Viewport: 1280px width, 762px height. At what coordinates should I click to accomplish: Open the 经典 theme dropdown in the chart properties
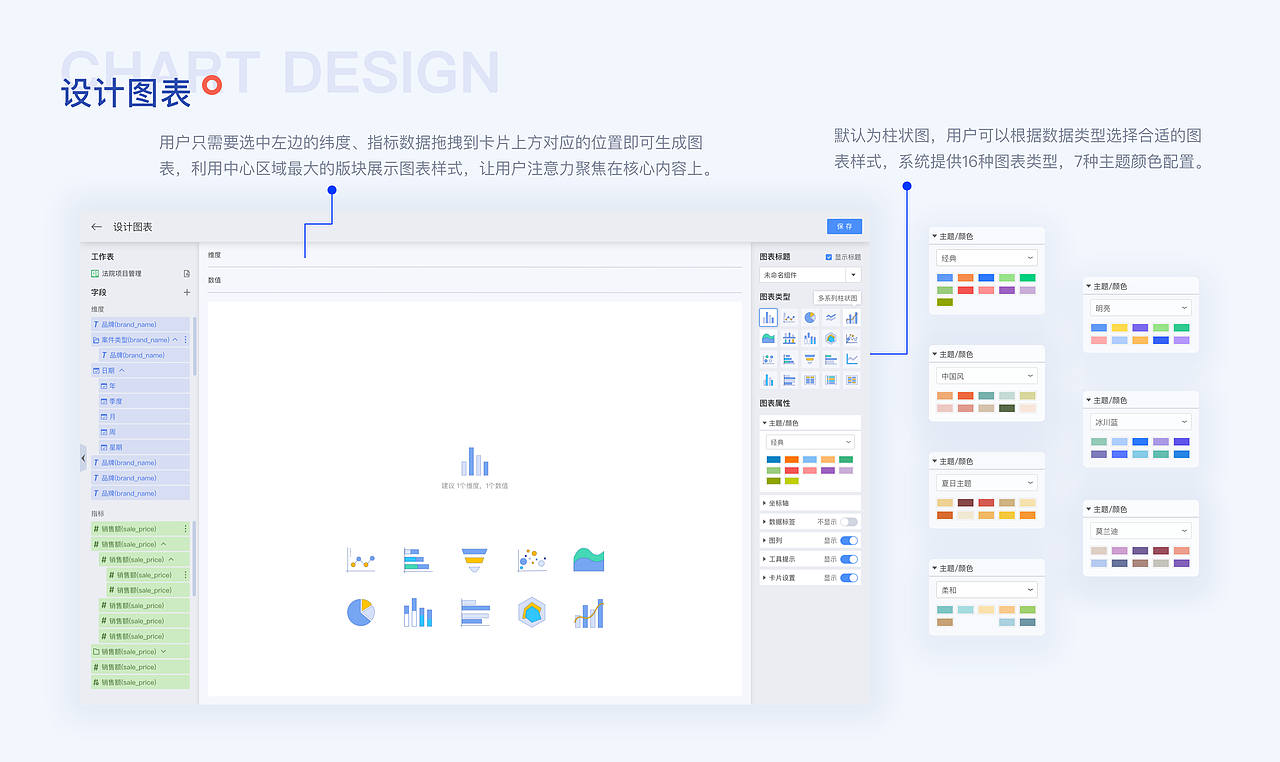pos(810,442)
